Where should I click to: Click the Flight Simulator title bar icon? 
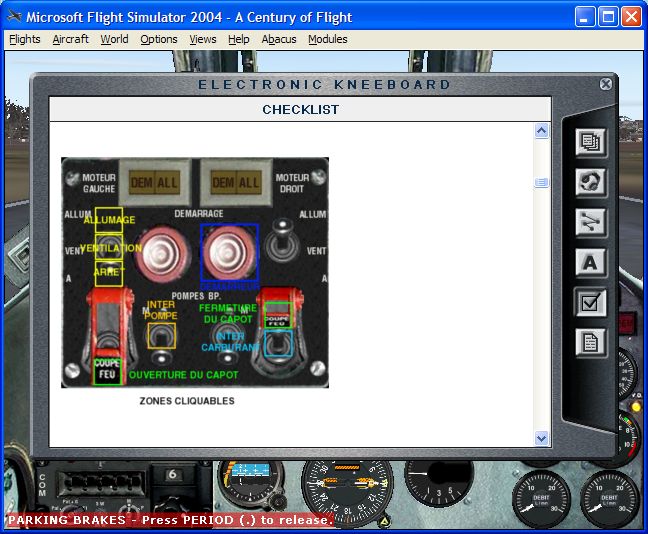pos(14,17)
